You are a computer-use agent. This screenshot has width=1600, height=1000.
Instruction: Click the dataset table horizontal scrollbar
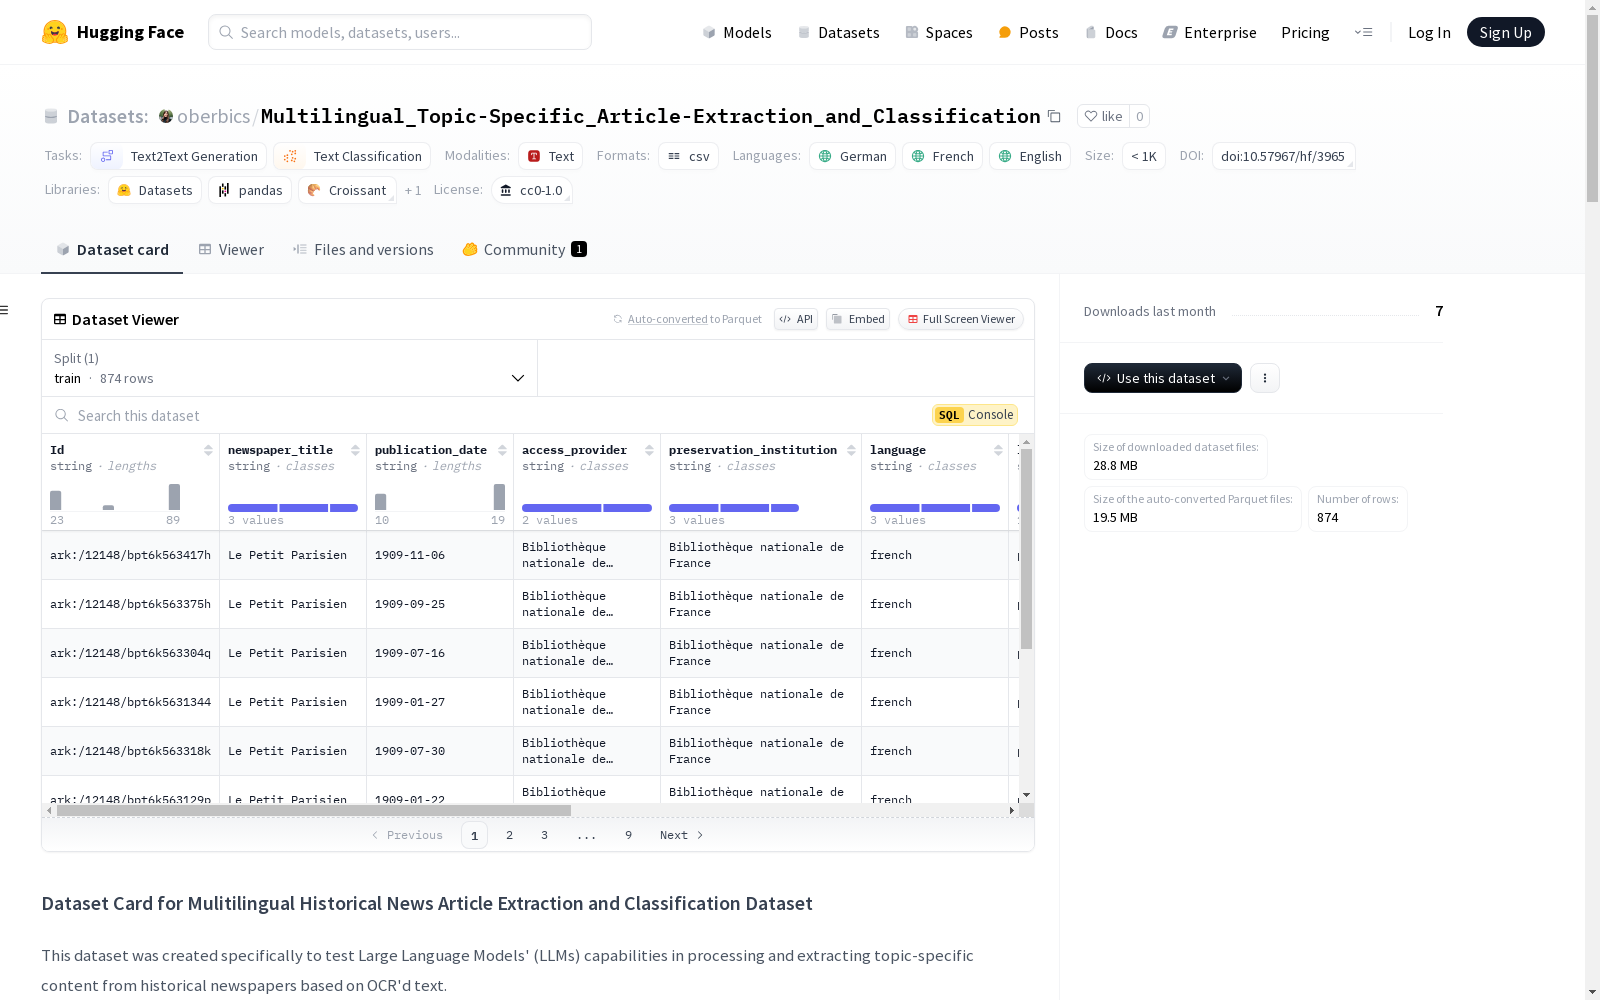[x=314, y=810]
